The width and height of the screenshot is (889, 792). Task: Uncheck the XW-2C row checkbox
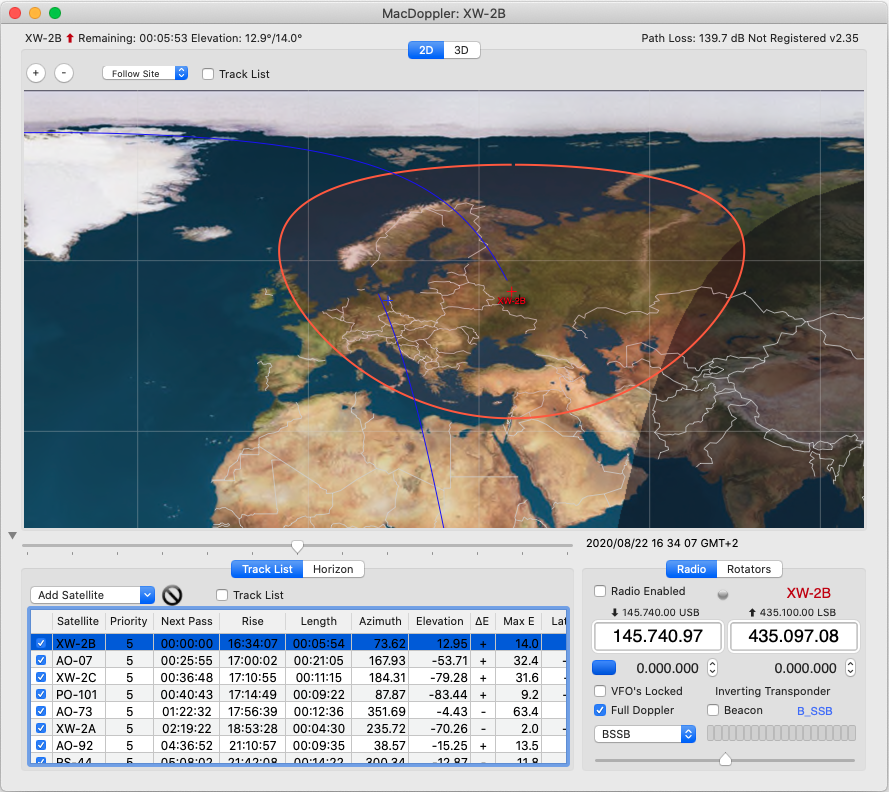pos(41,677)
